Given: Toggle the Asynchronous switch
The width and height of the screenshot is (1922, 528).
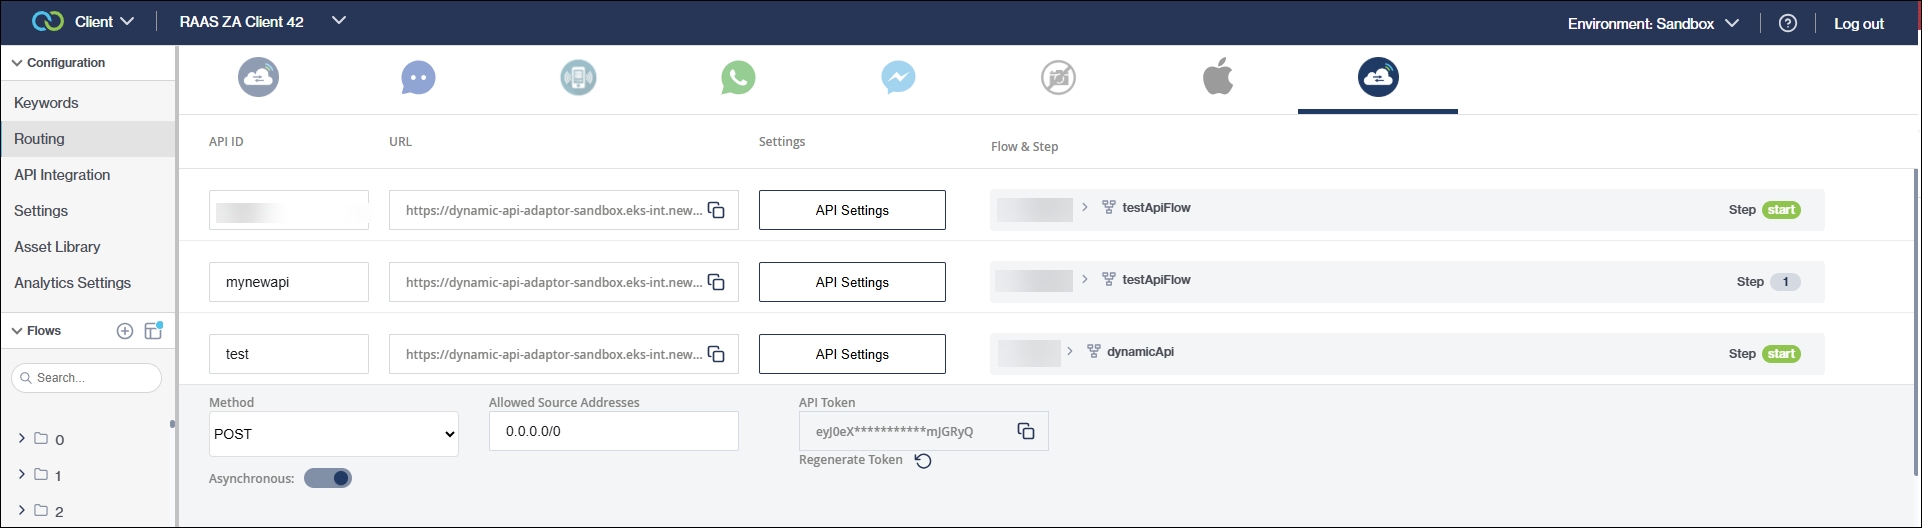Looking at the screenshot, I should click(x=328, y=478).
